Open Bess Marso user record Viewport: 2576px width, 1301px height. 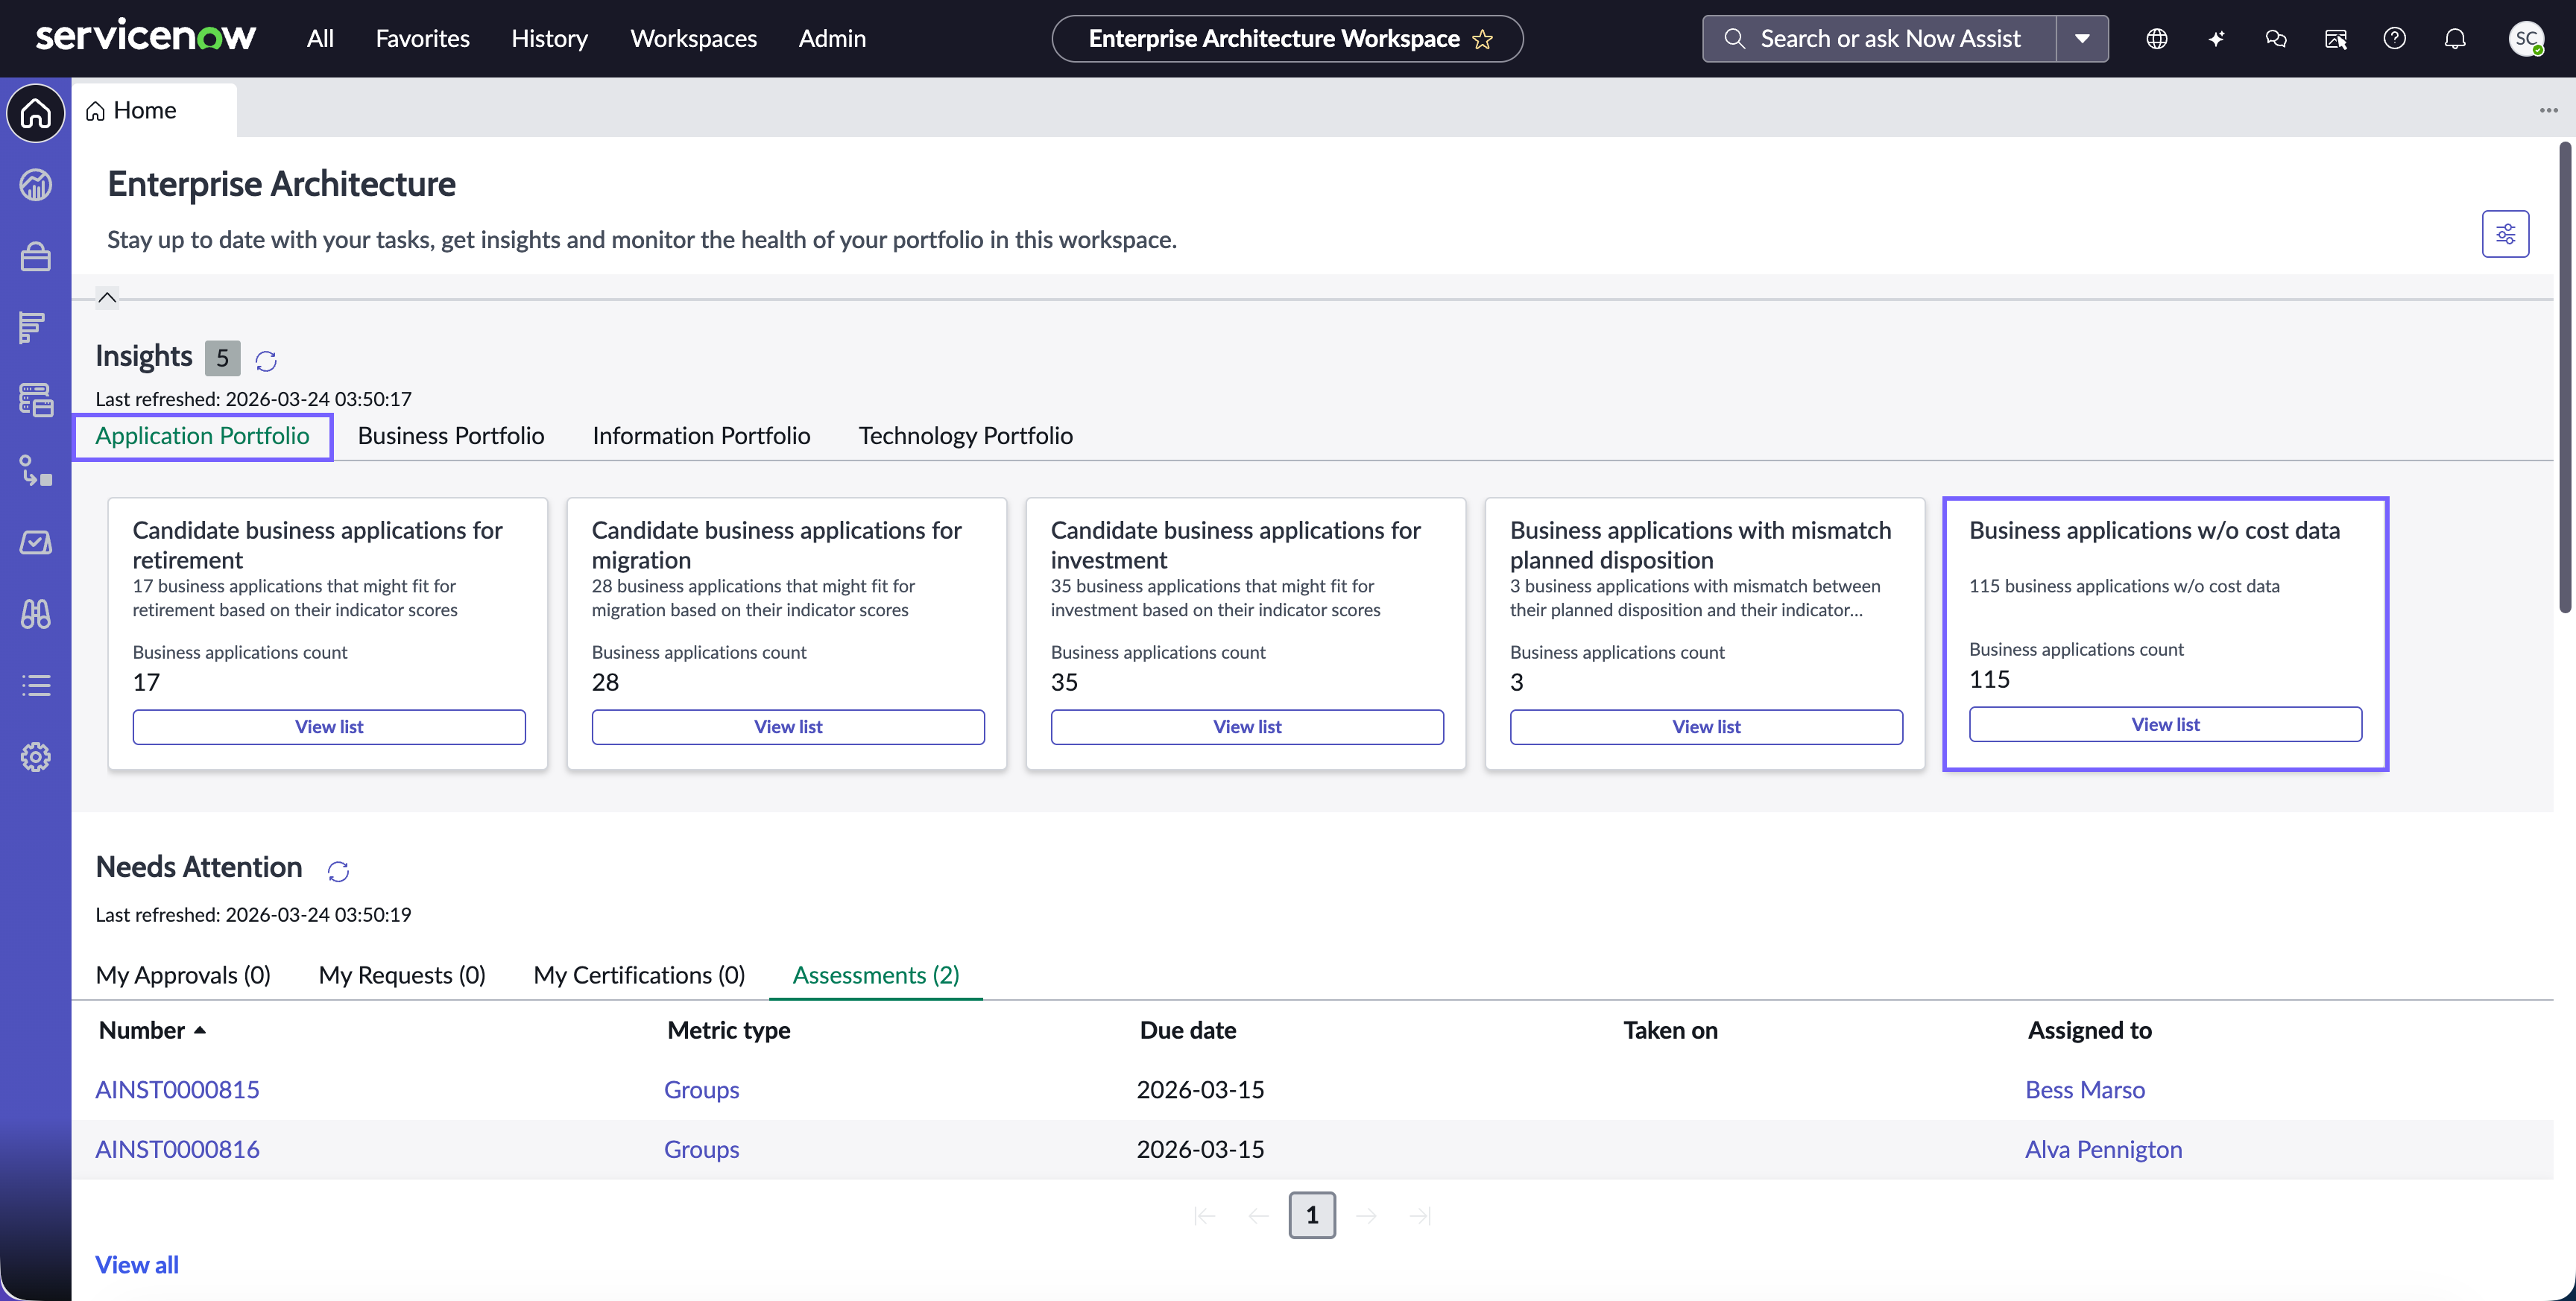(2085, 1090)
